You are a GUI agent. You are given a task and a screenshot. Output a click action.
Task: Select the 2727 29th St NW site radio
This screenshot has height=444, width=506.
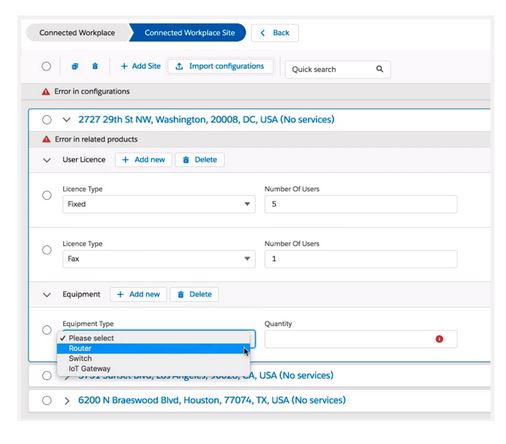click(x=47, y=120)
